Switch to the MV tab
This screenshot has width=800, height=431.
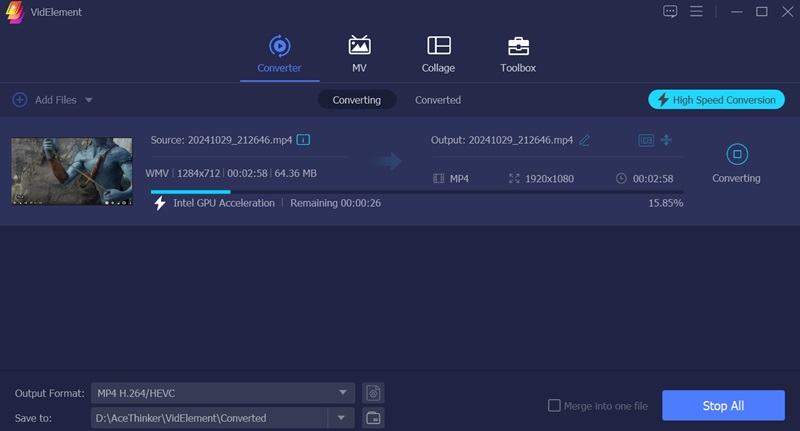coord(359,54)
